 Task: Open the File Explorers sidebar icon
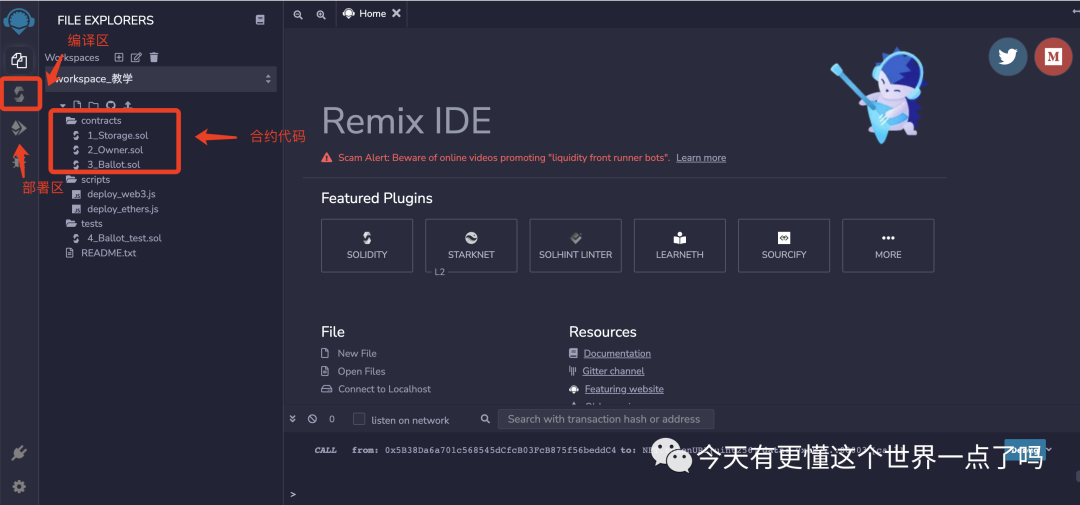(19, 60)
